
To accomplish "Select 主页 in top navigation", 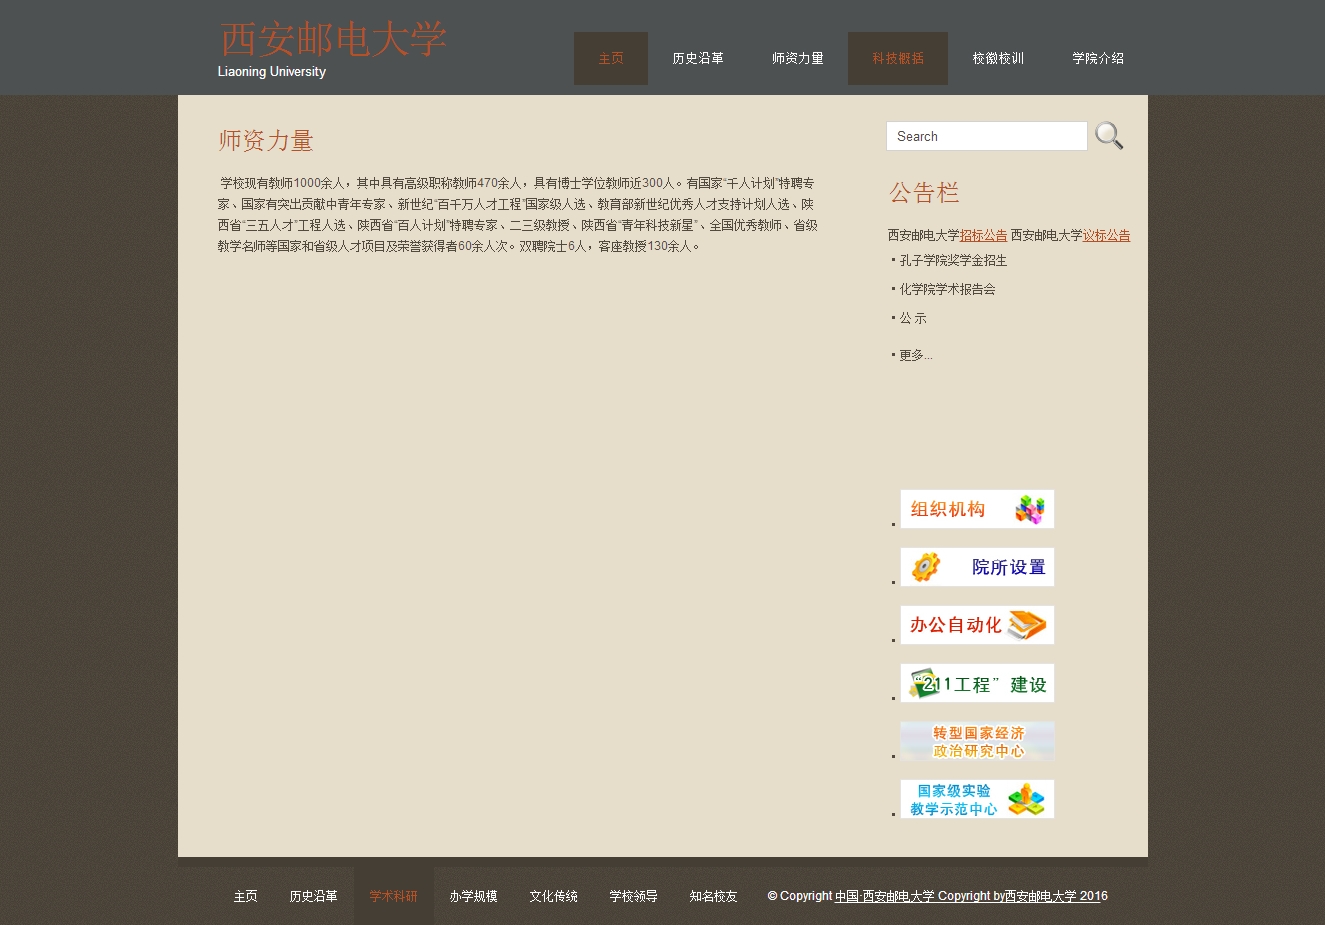I will pos(611,58).
